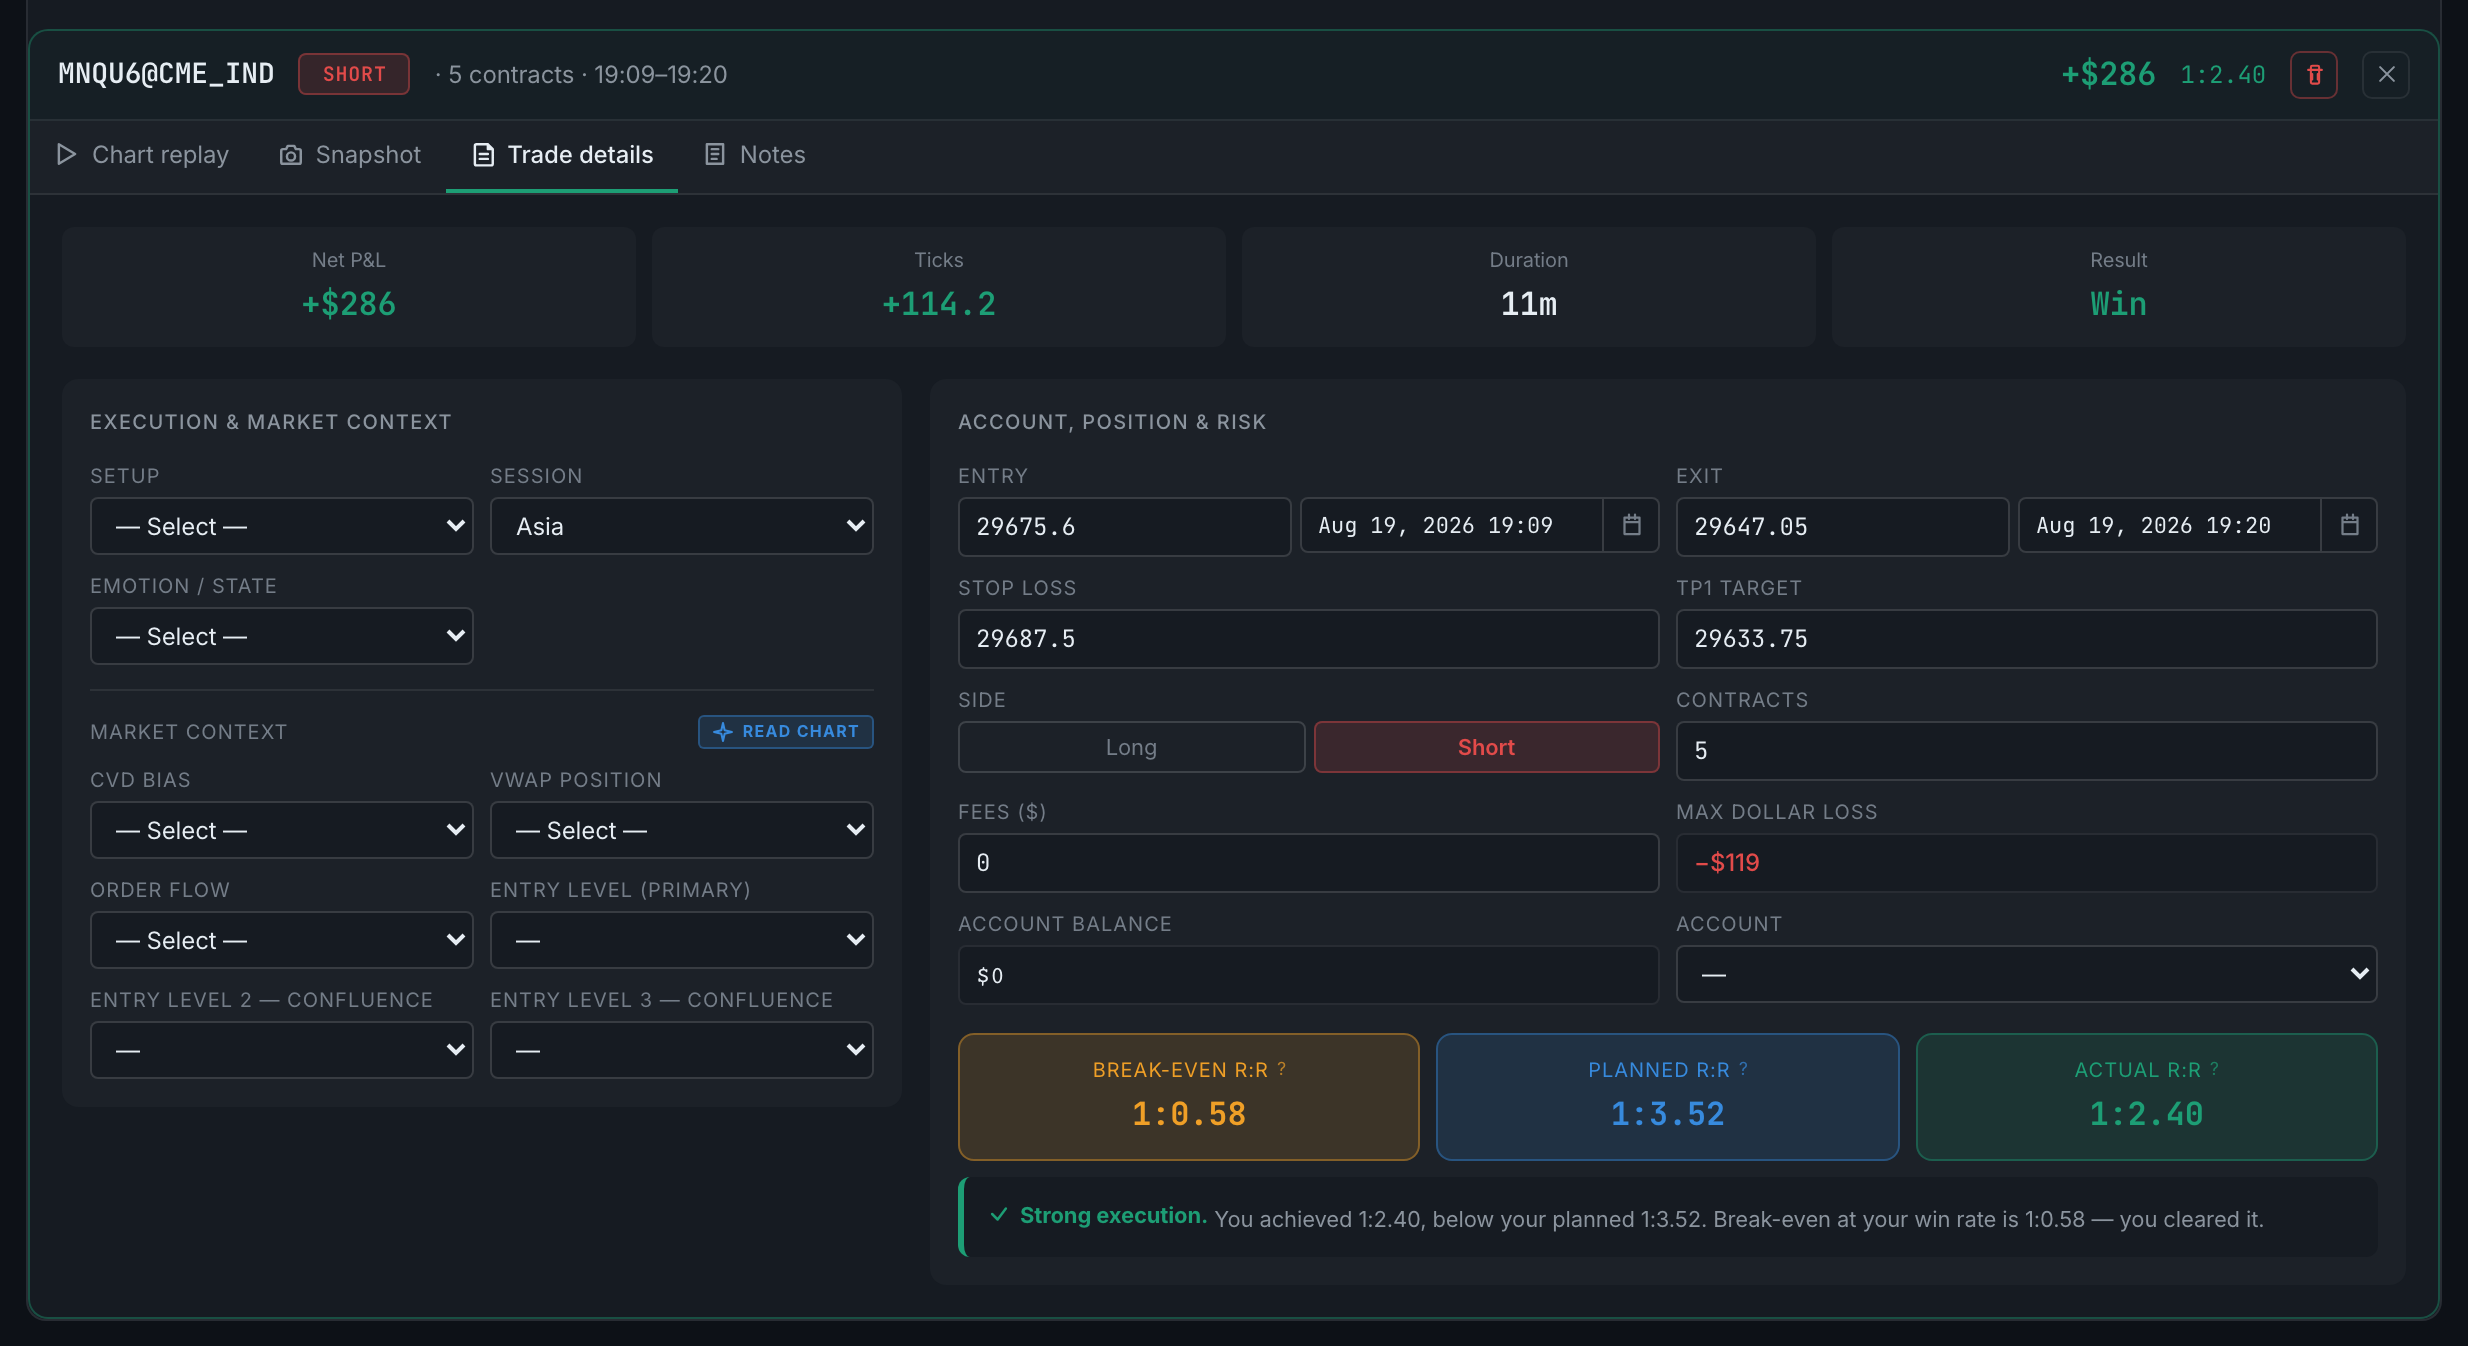Open Entry Level 2 Confluence dropdown
The width and height of the screenshot is (2468, 1346).
pos(282,1050)
